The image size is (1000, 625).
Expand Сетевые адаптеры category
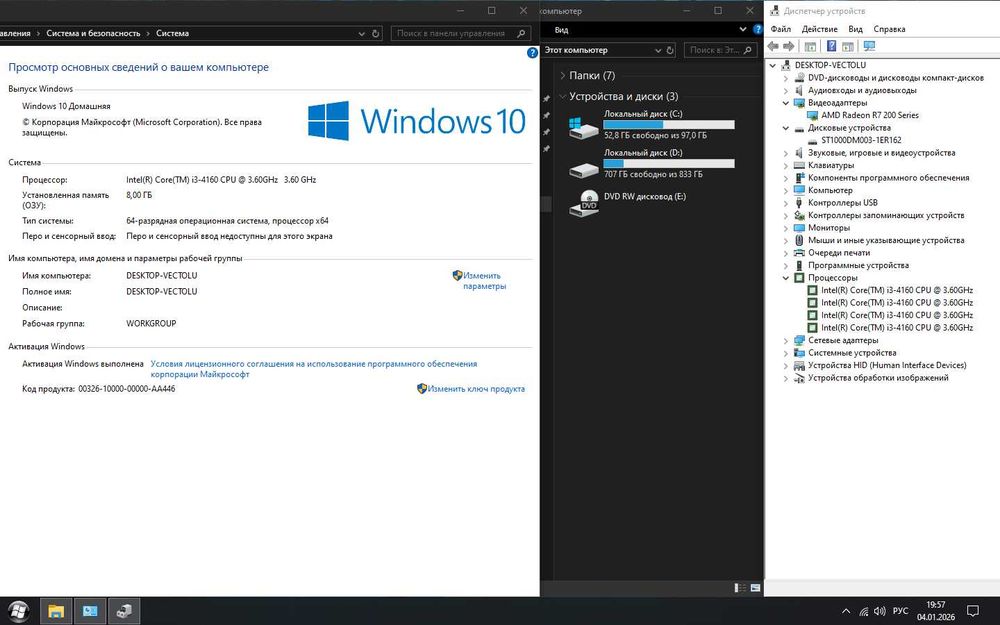(786, 341)
